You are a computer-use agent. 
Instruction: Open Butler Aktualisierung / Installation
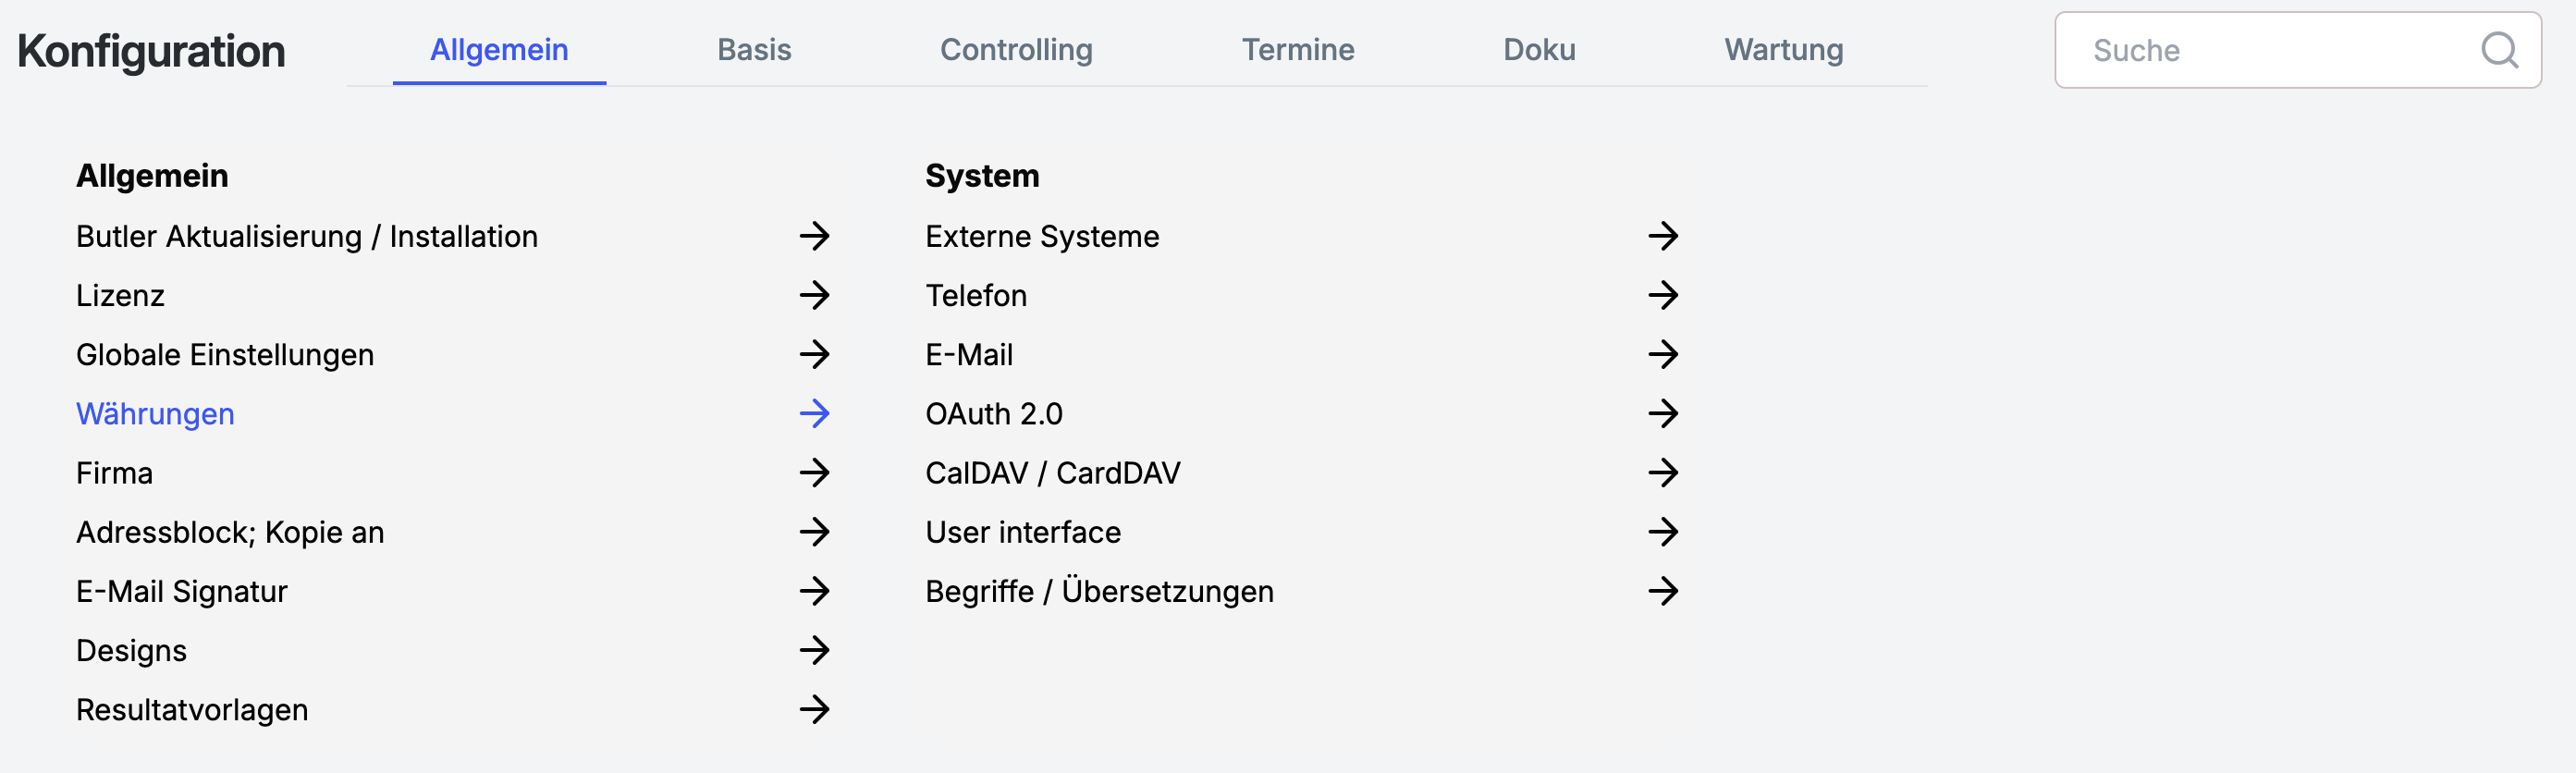point(307,237)
